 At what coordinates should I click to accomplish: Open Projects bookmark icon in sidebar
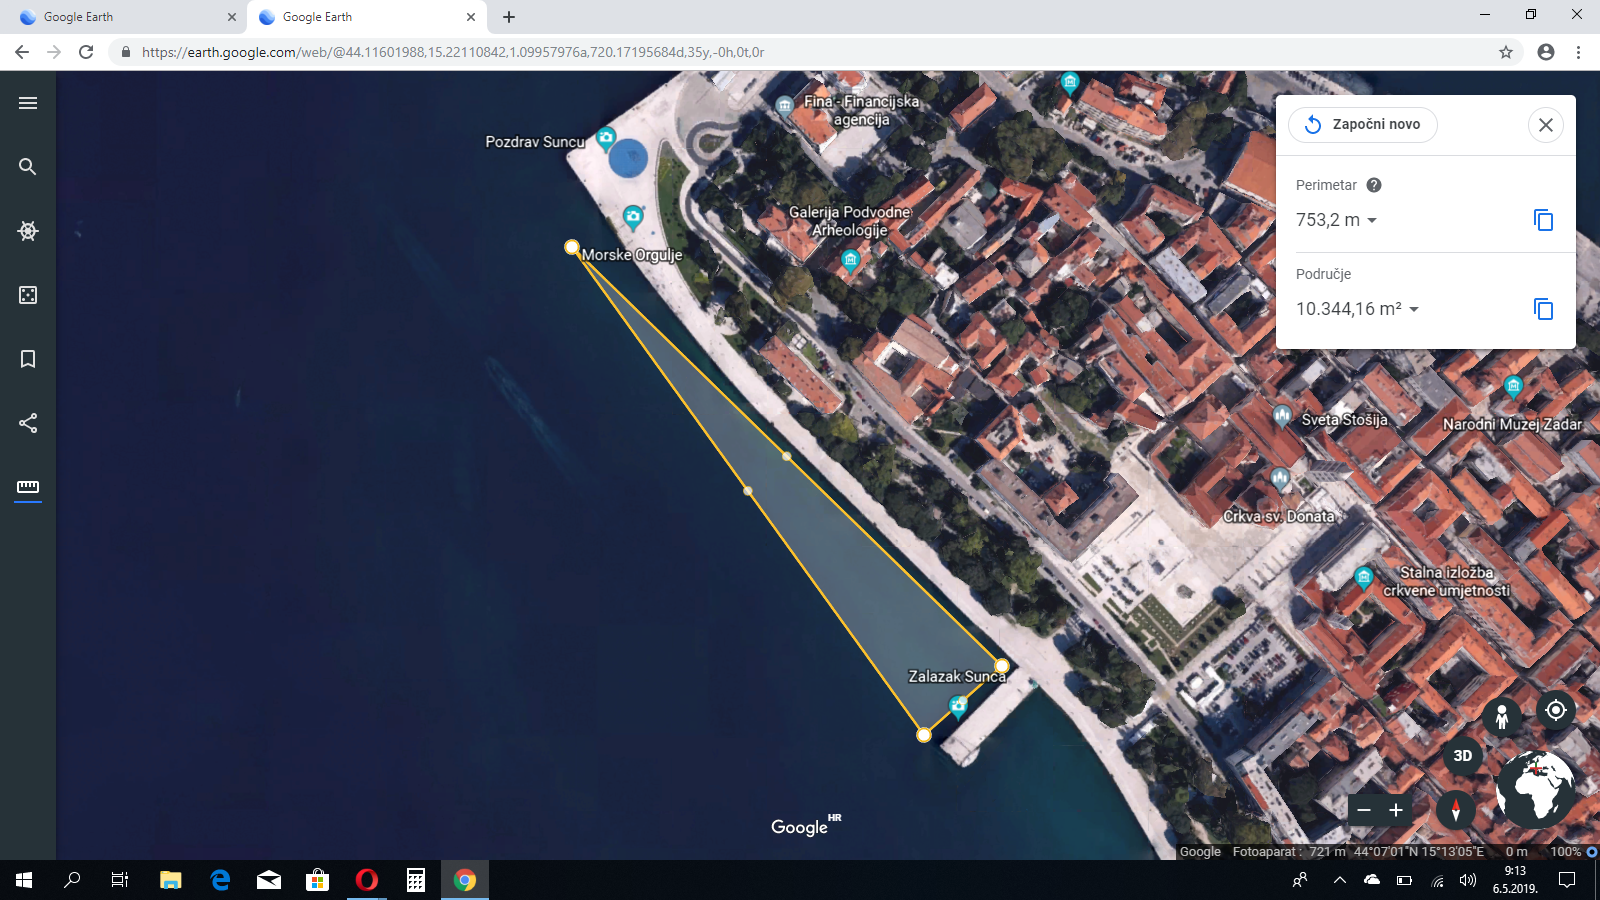pos(28,359)
